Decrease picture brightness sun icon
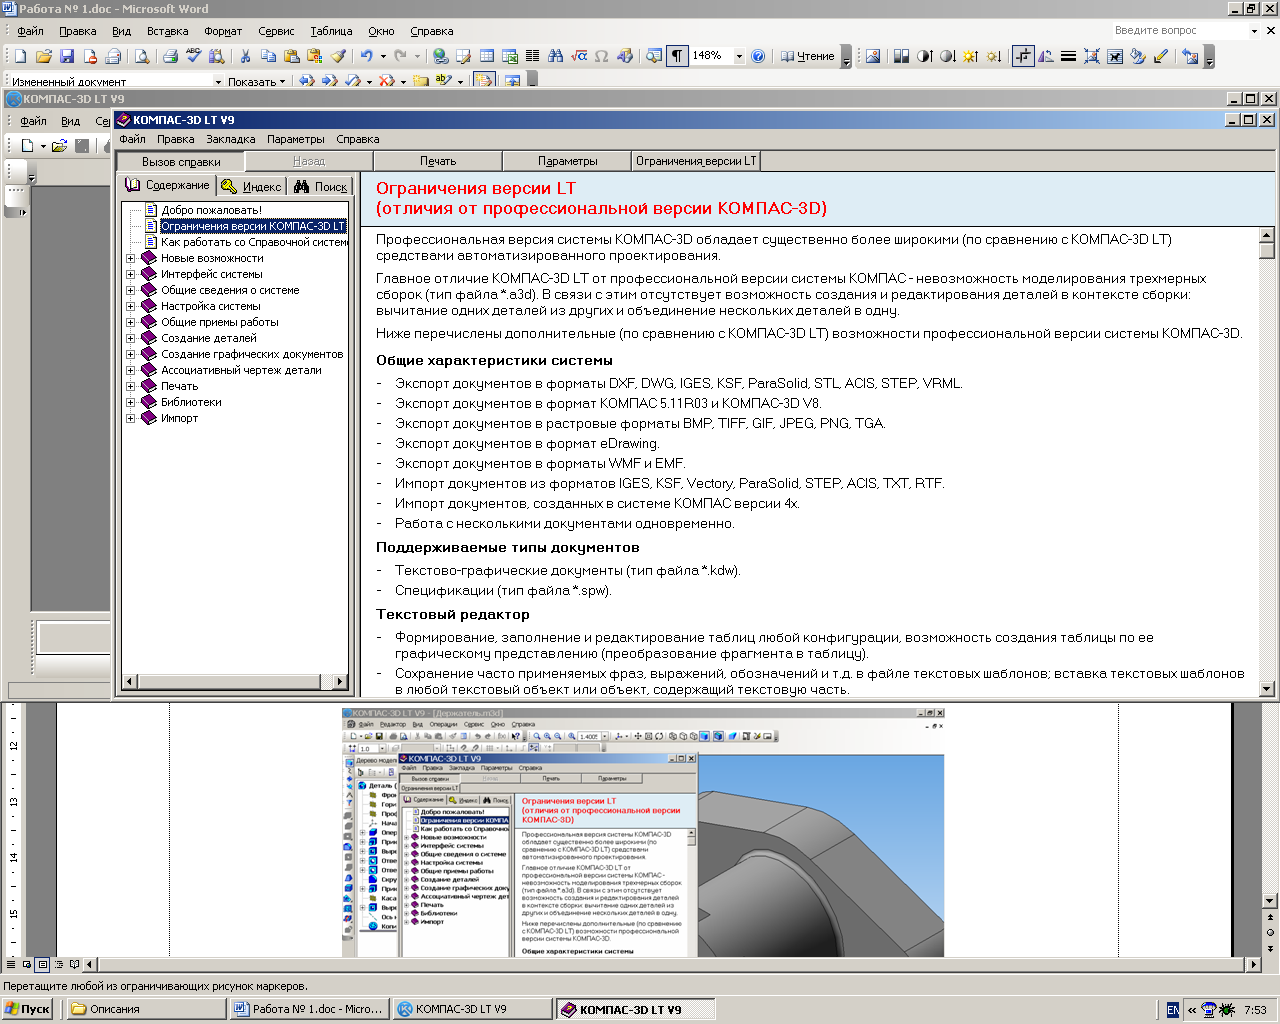 (x=993, y=56)
